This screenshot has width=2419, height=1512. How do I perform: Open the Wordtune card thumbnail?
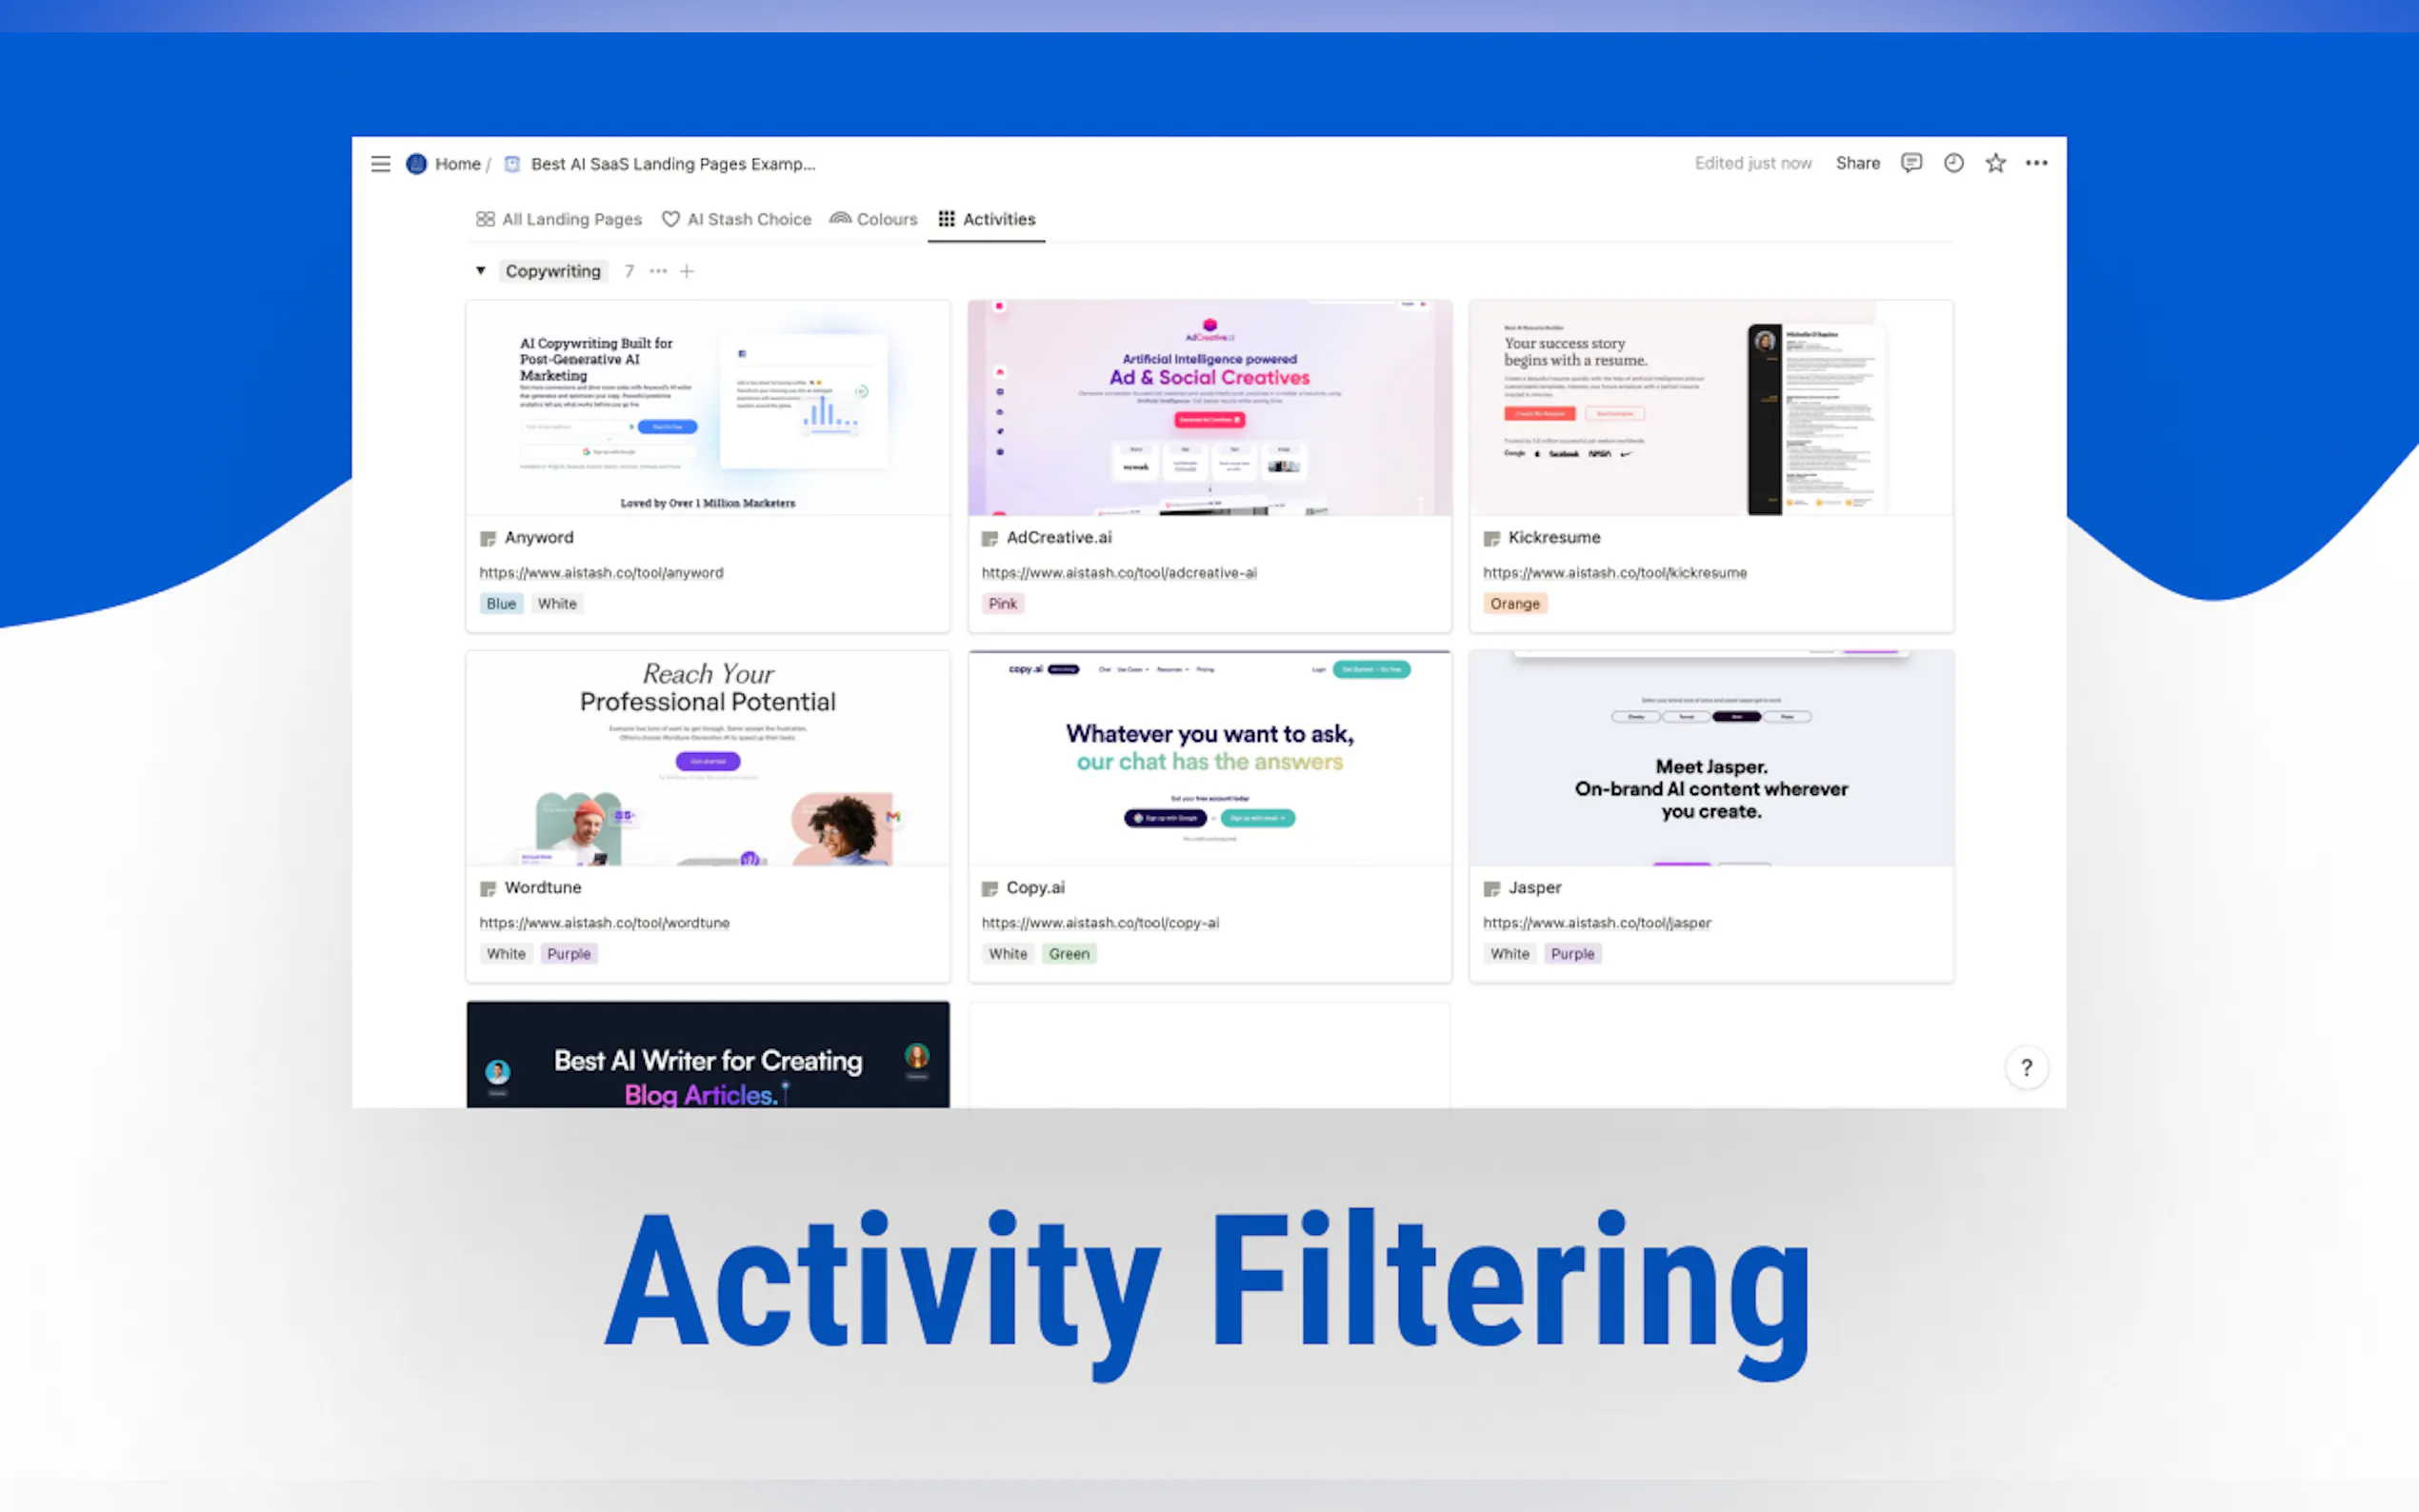708,758
